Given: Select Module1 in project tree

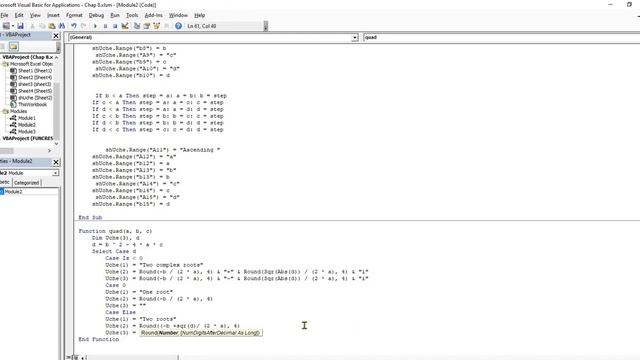Looking at the screenshot, I should [27, 118].
